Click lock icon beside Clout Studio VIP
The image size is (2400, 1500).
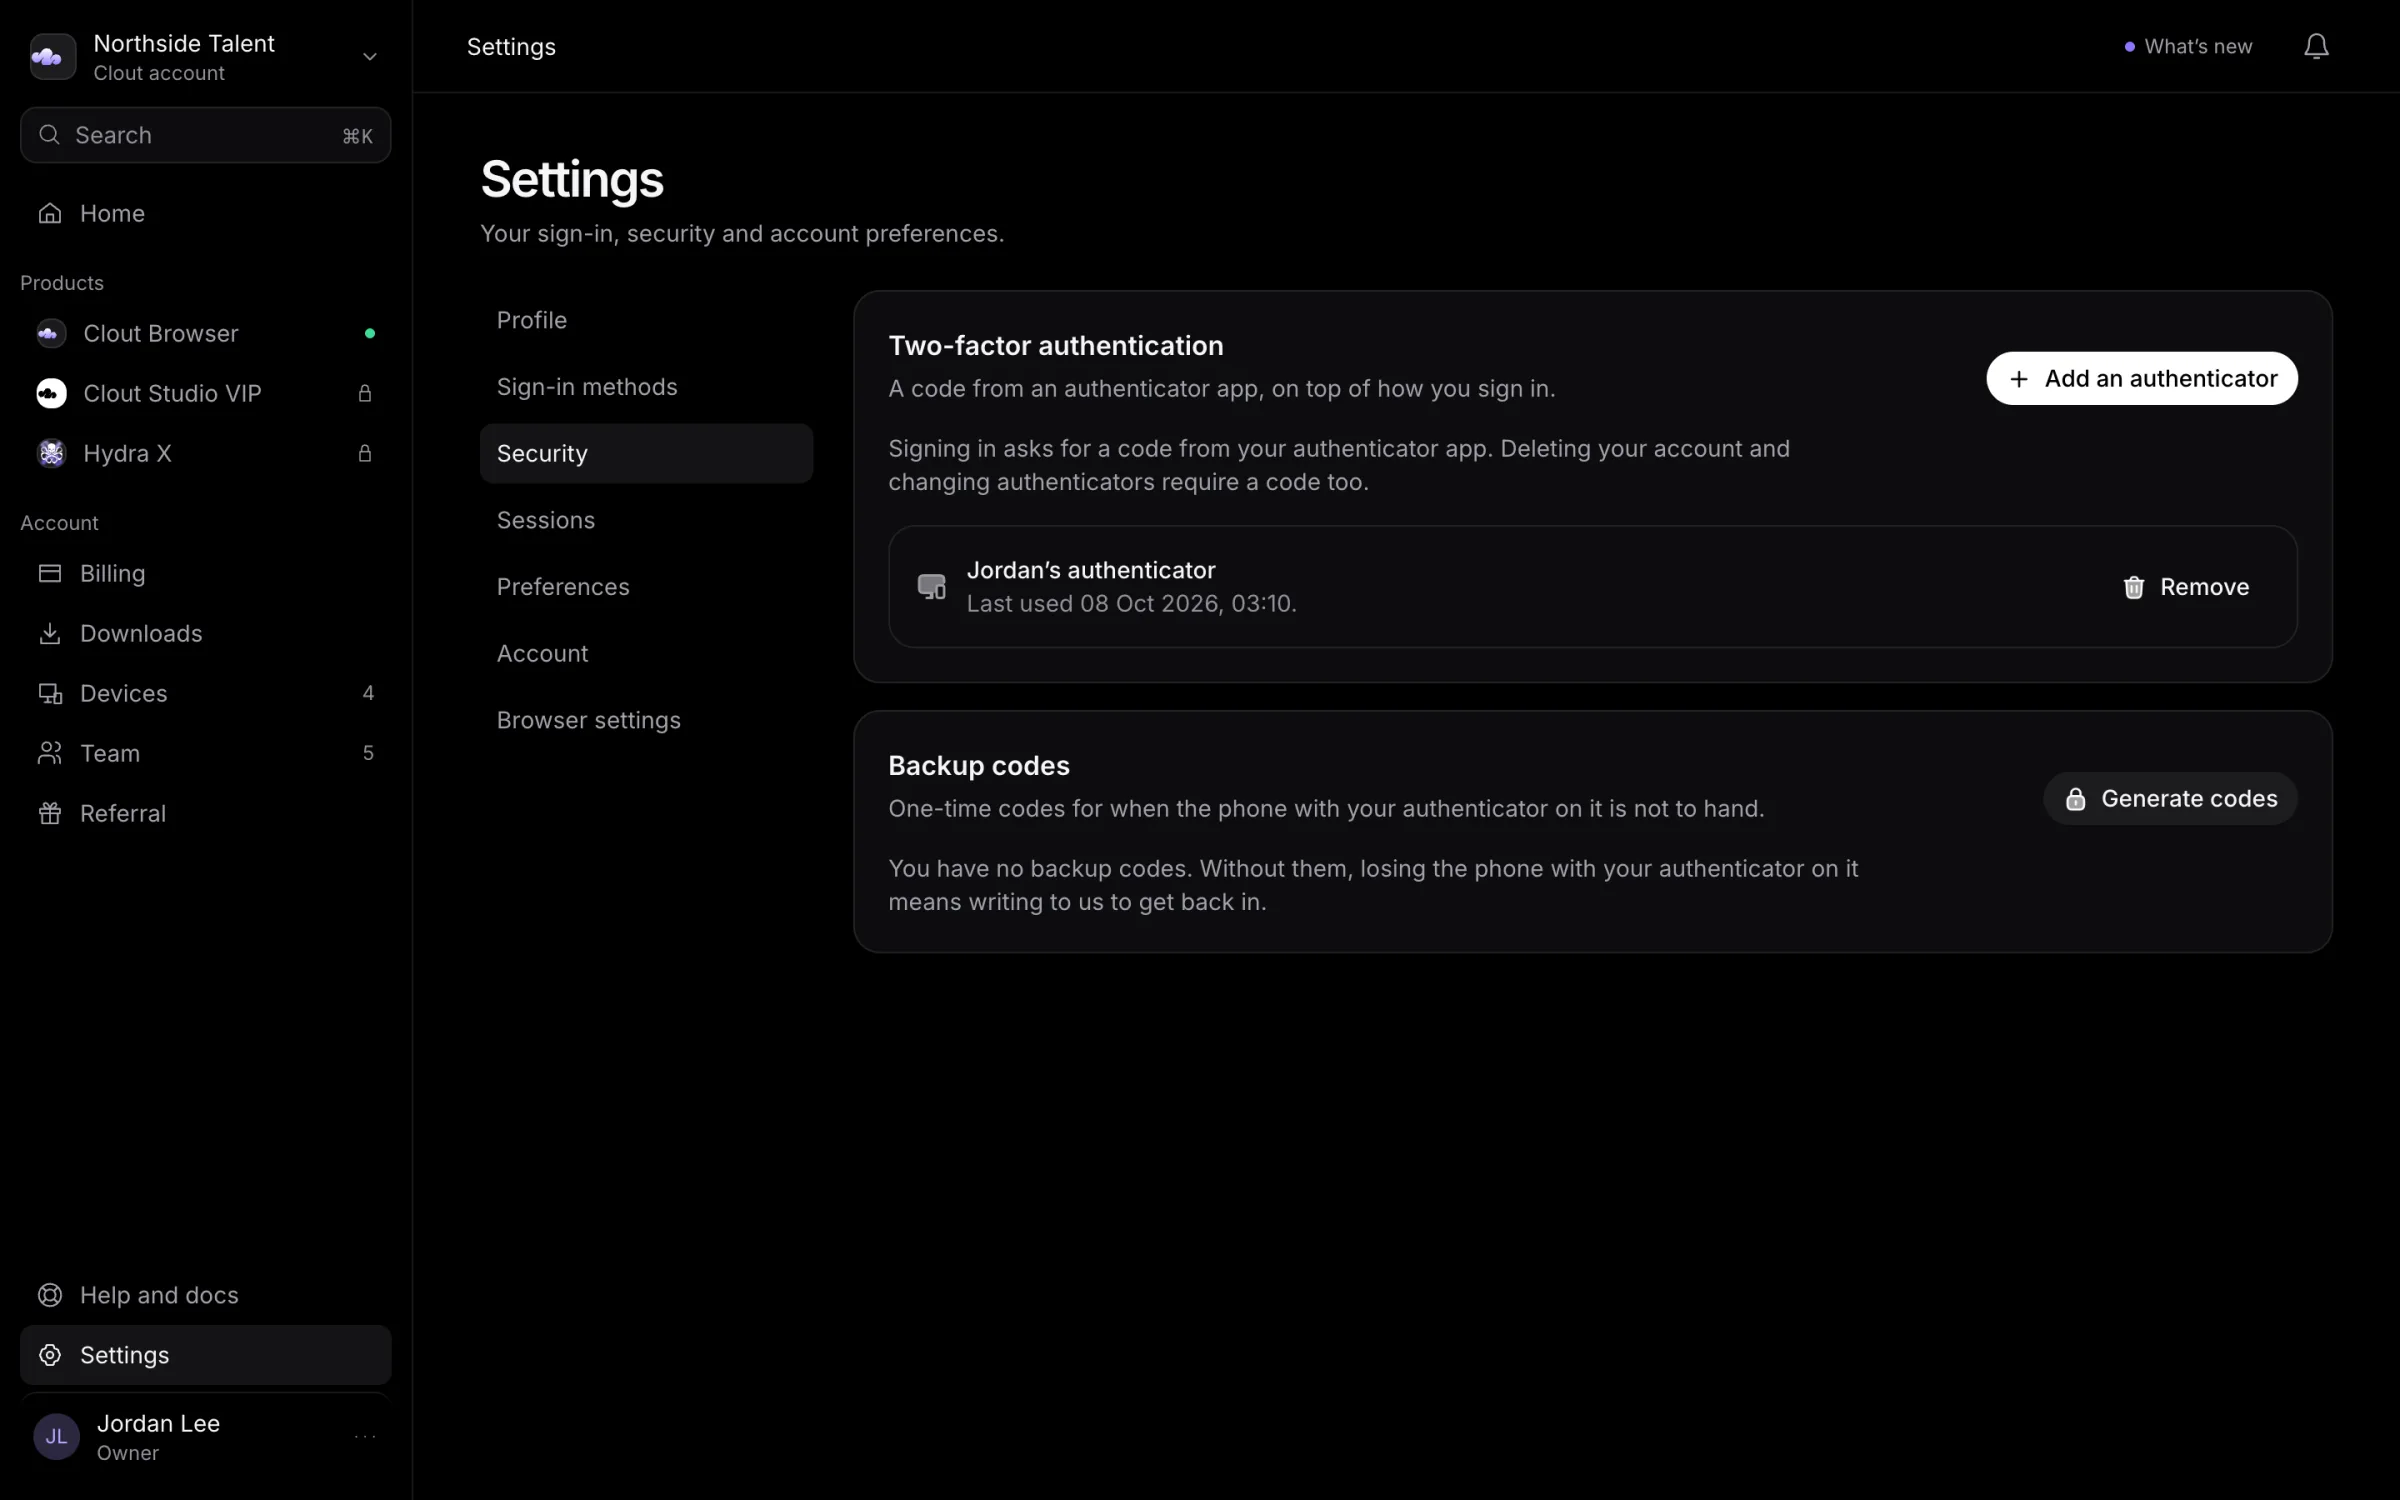[x=365, y=393]
